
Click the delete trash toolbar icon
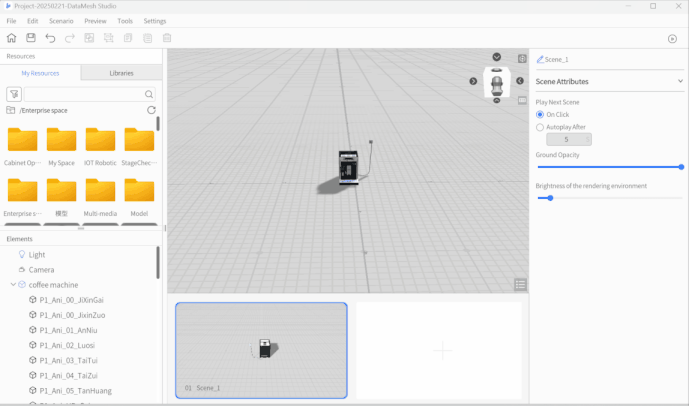[x=167, y=38]
